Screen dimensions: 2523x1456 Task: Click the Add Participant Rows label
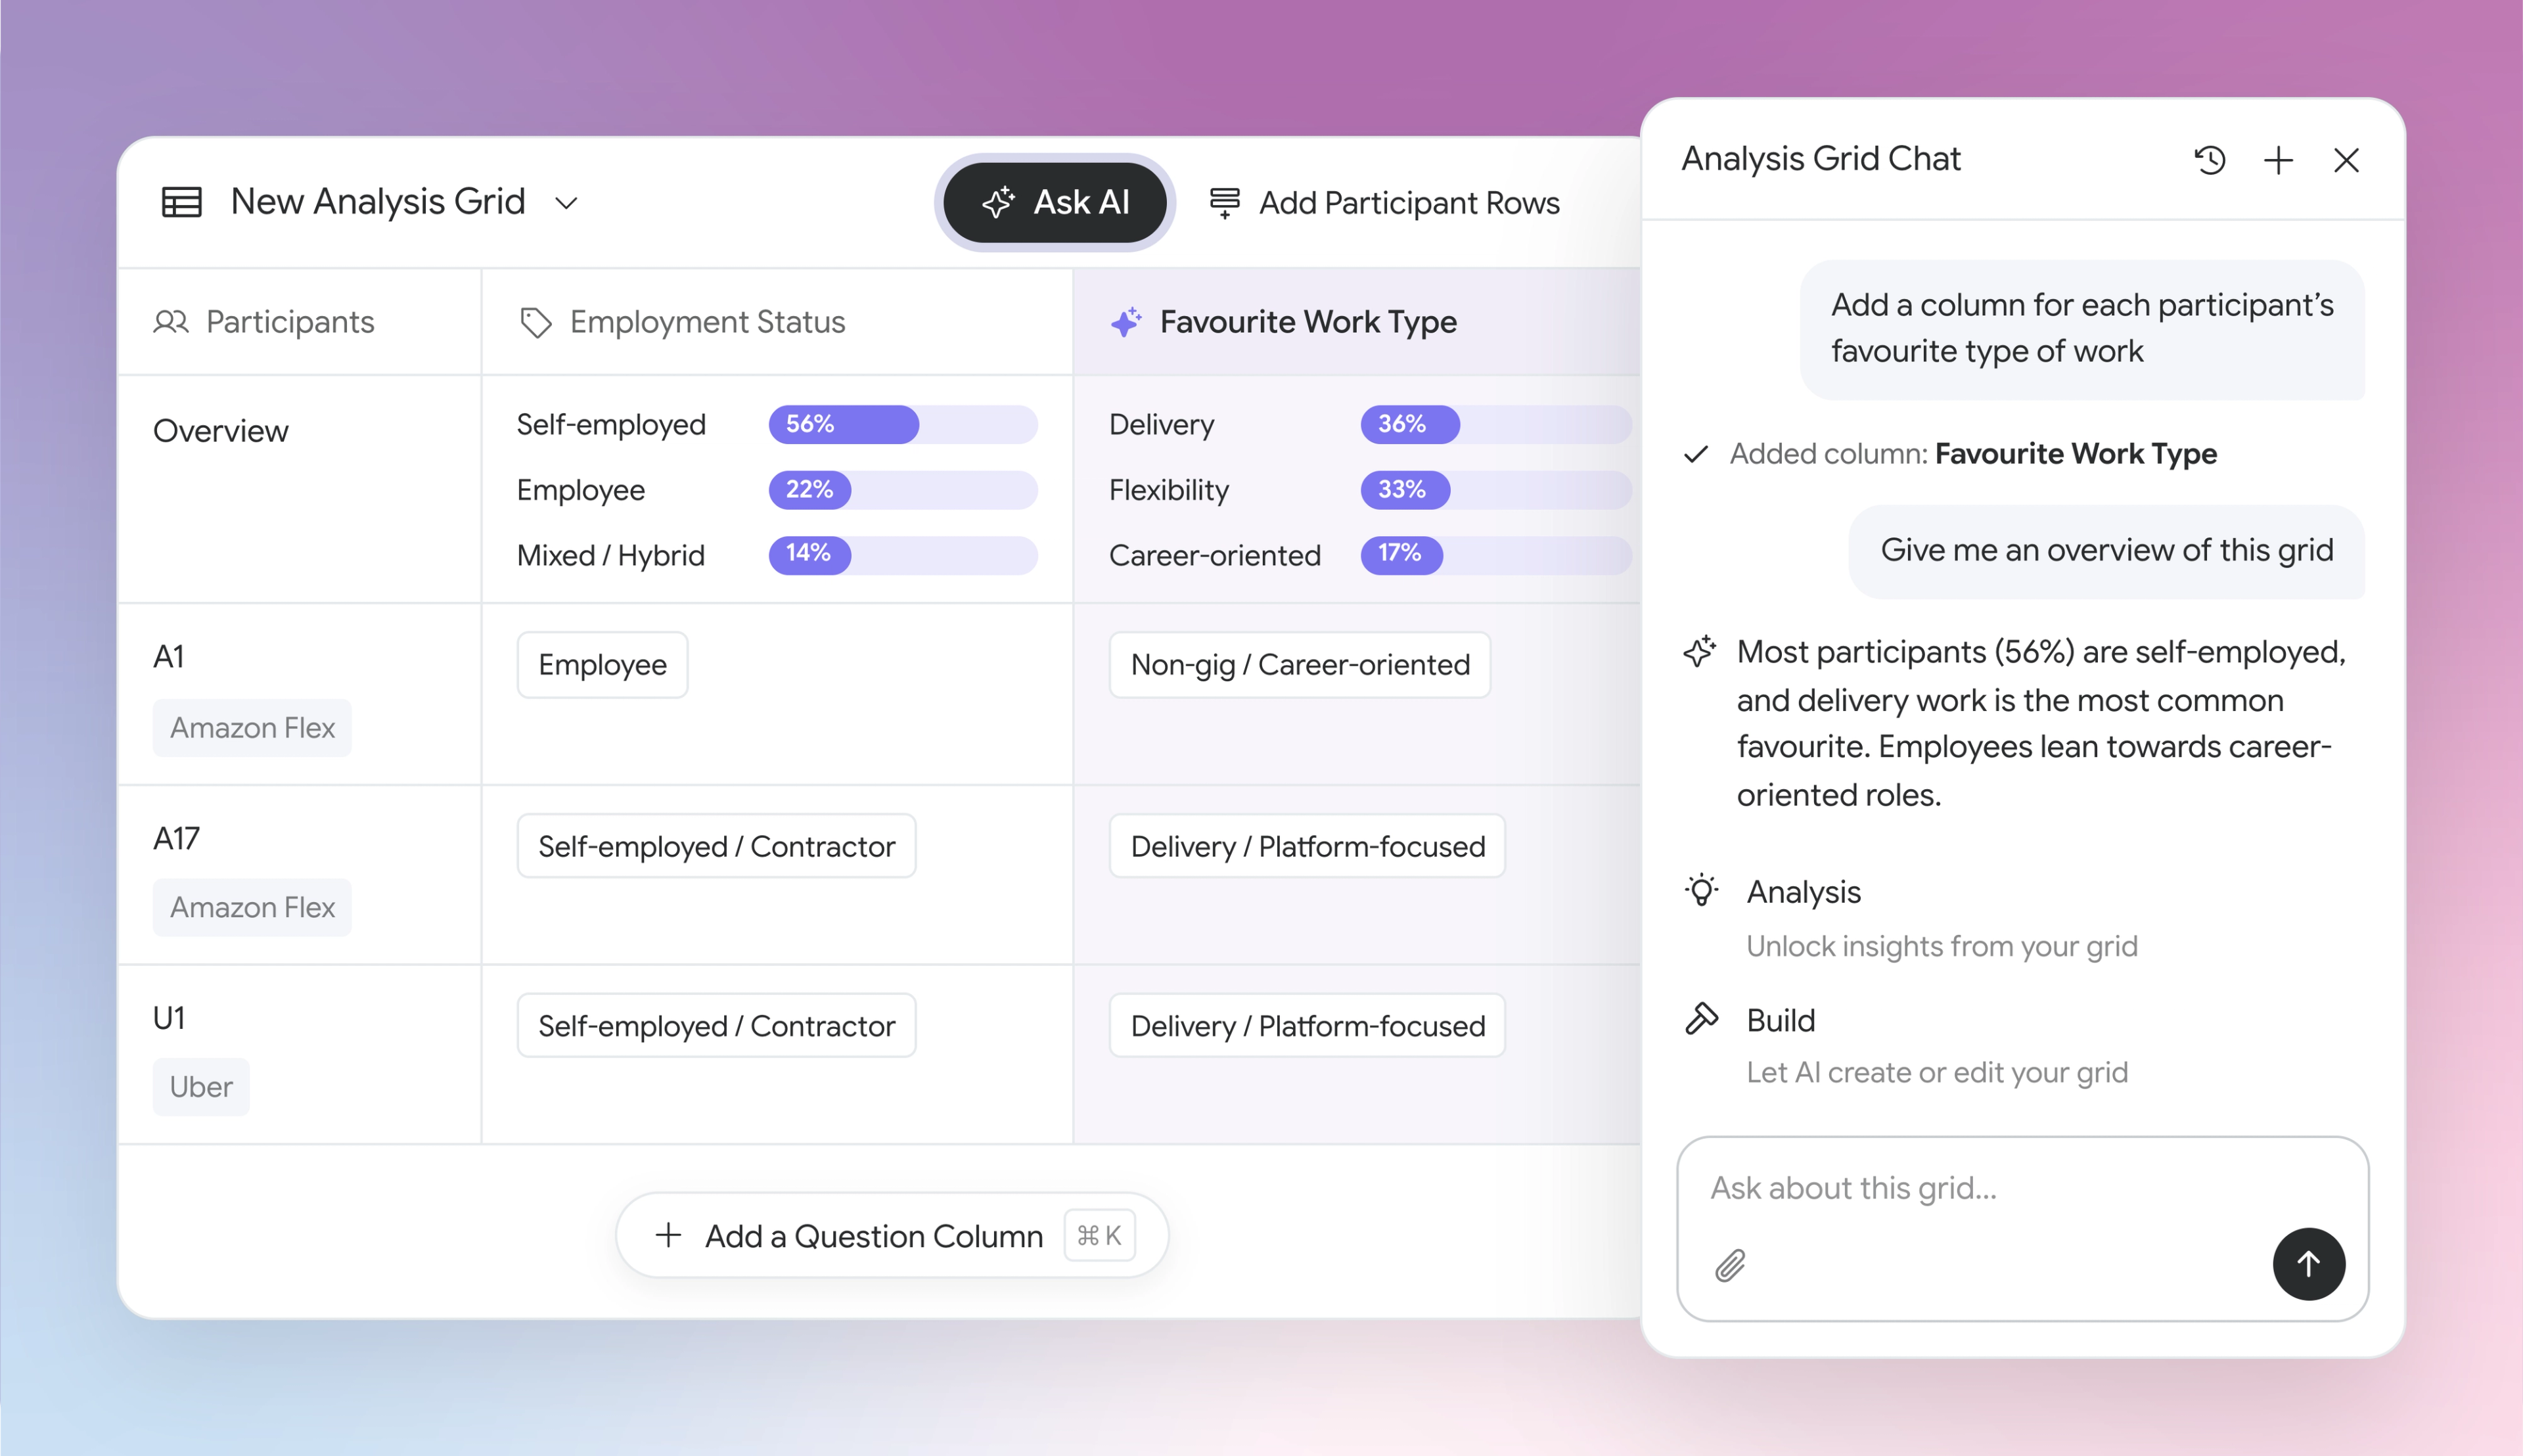[1409, 203]
